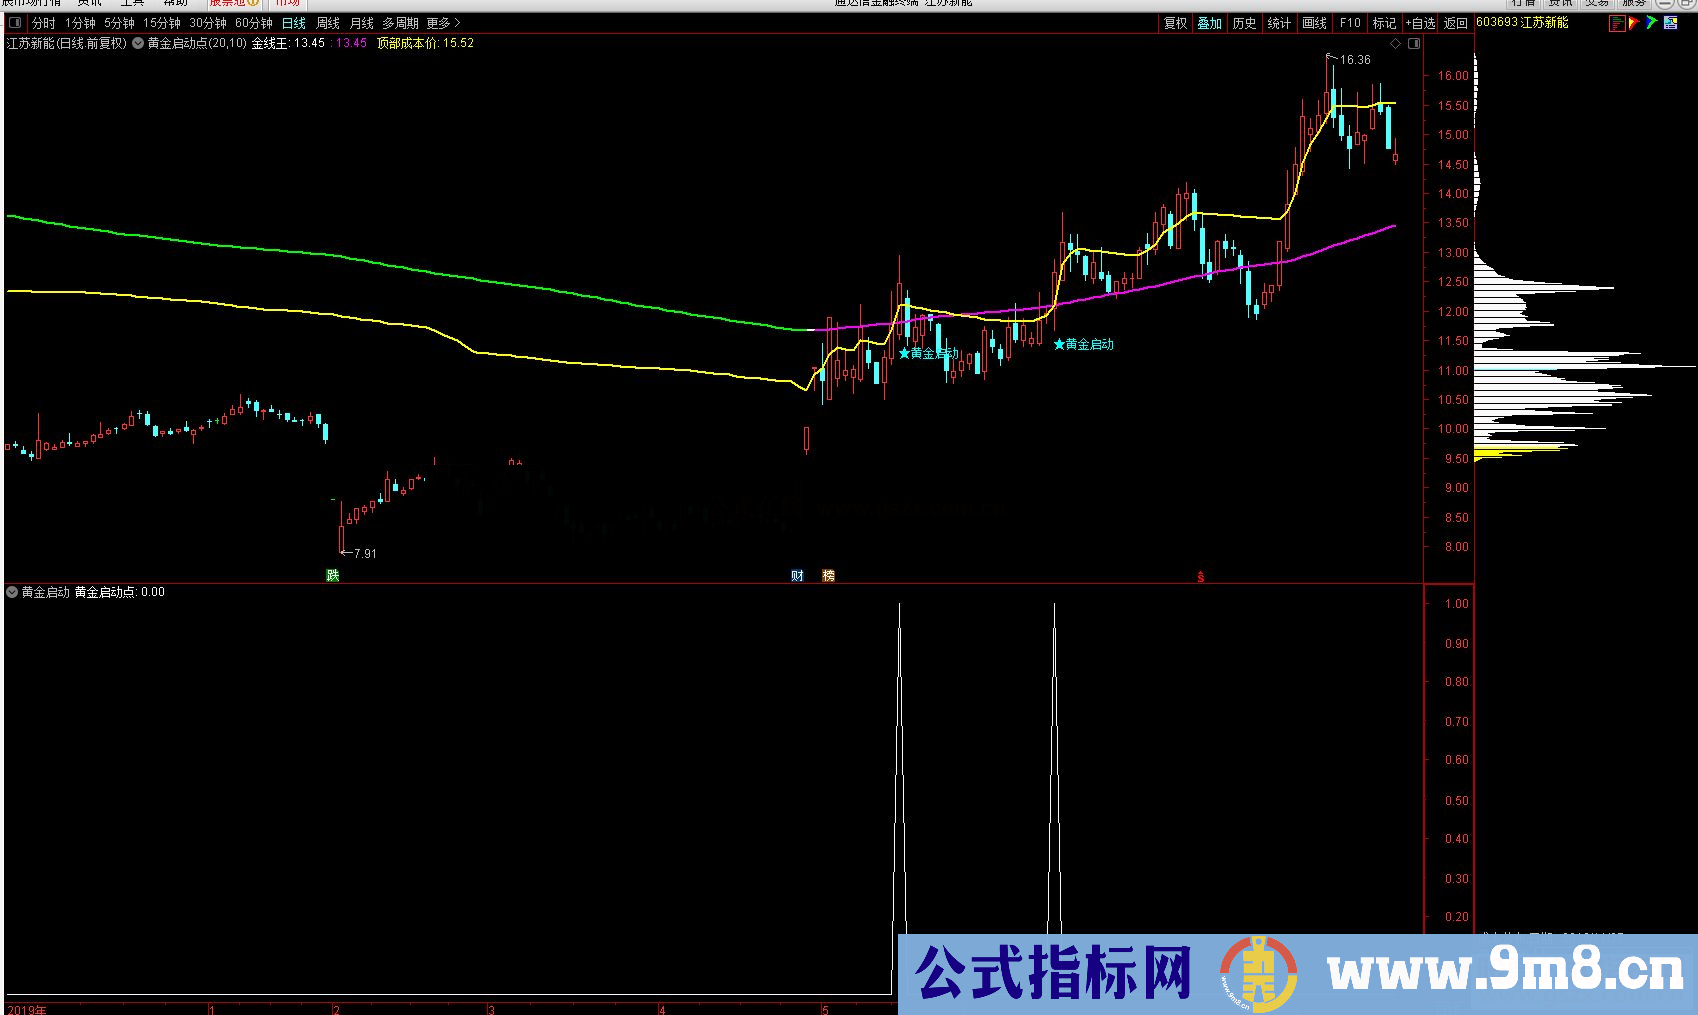Toggle 画线 drawing mode
Viewport: 1698px width, 1015px height.
[1314, 22]
